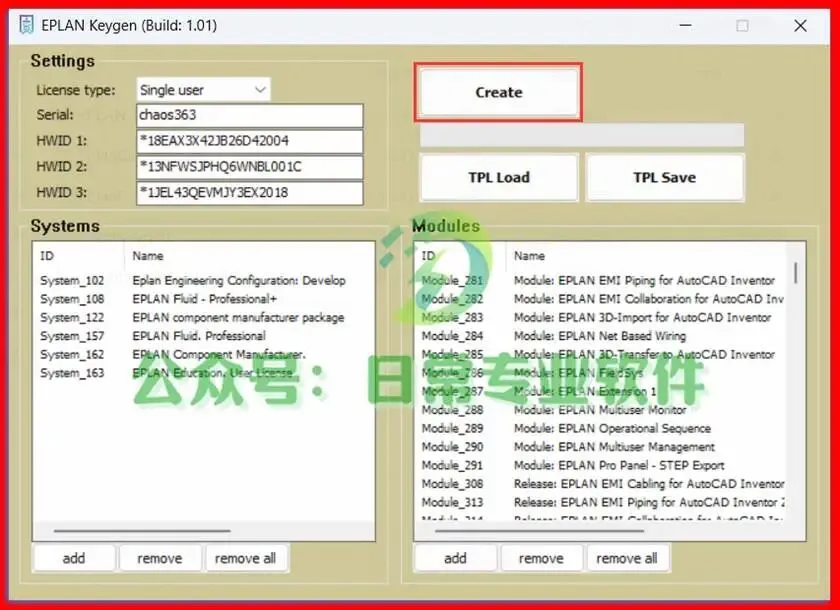Viewport: 840px width, 610px height.
Task: Click the Modules list vertical scrollbar thumb
Action: tap(796, 273)
